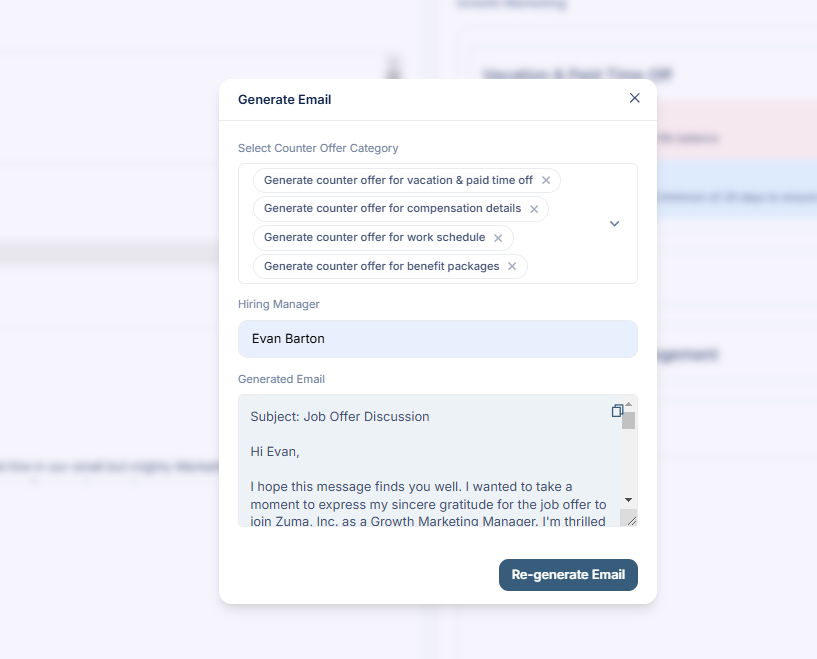Remove work schedule counter offer tag
817x659 pixels.
tap(498, 238)
